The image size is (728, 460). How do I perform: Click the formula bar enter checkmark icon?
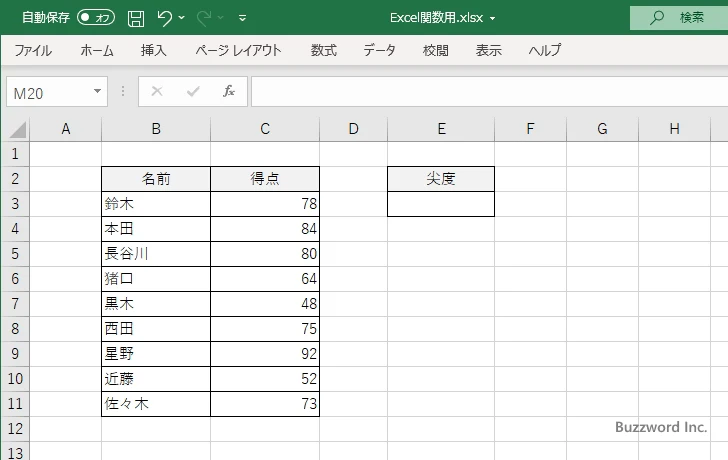pyautogui.click(x=193, y=91)
